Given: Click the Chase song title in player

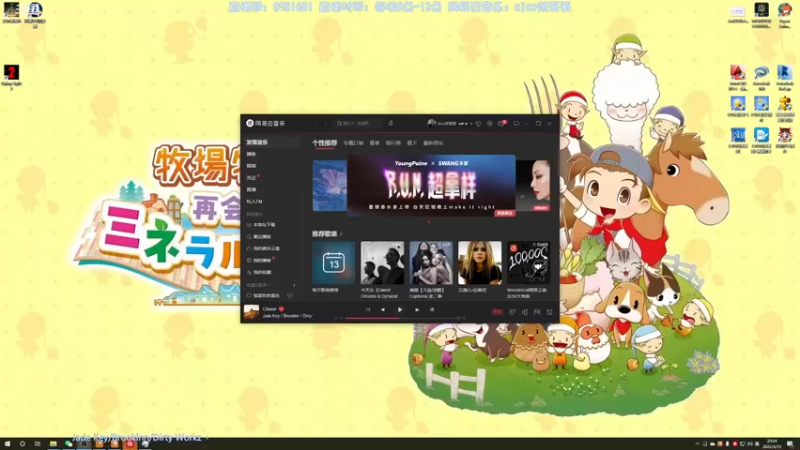Looking at the screenshot, I should [269, 309].
